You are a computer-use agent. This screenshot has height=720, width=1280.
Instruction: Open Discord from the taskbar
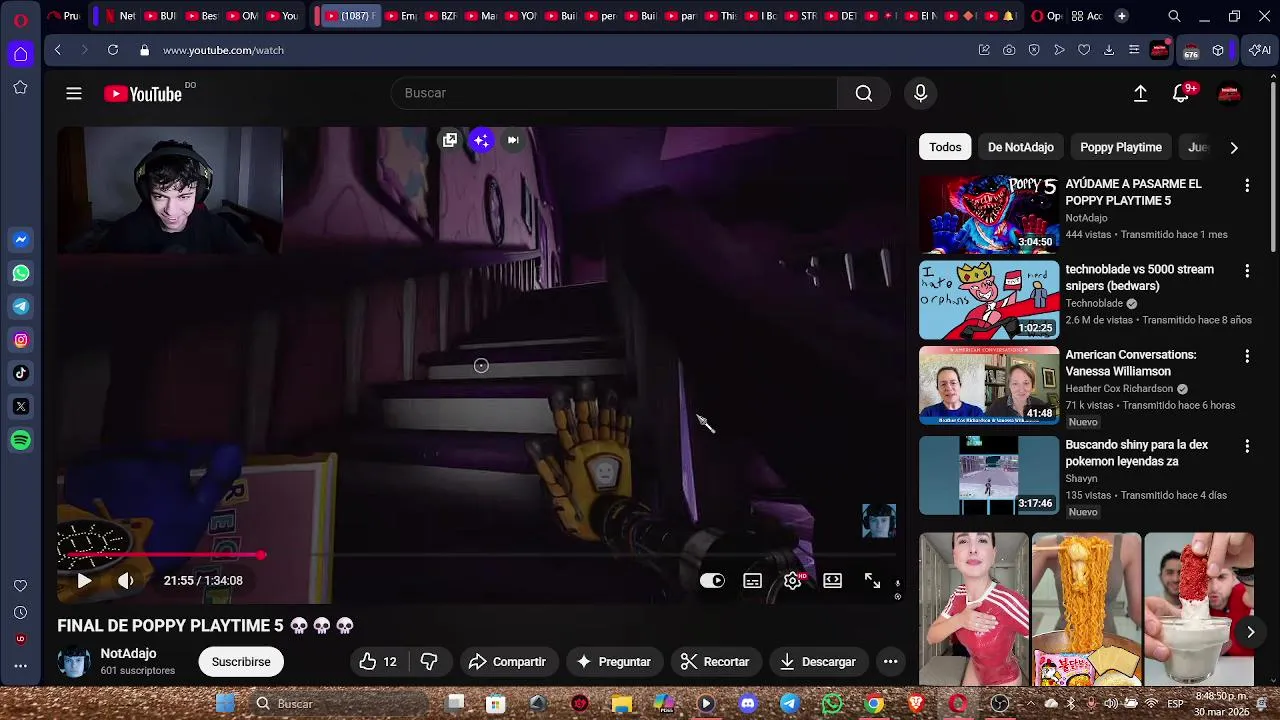[x=747, y=704]
